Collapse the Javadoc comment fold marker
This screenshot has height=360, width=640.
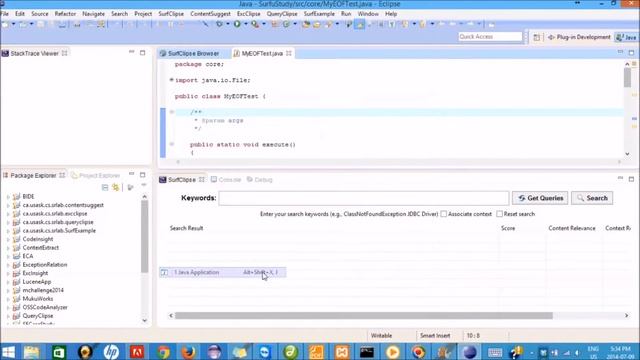172,112
